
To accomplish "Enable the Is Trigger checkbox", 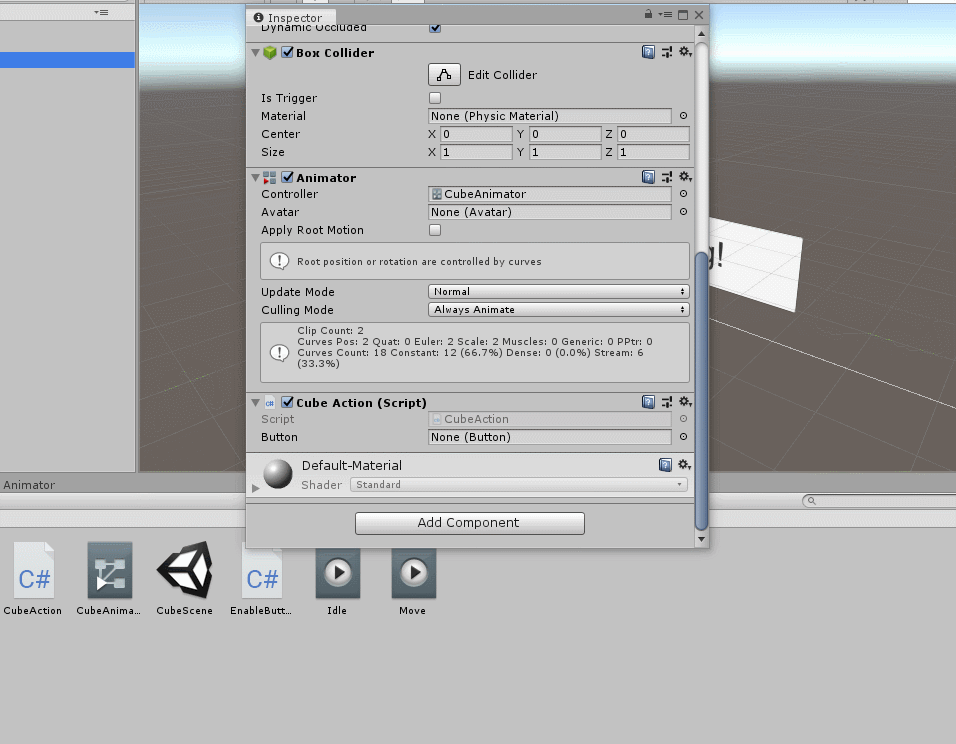I will pyautogui.click(x=435, y=97).
